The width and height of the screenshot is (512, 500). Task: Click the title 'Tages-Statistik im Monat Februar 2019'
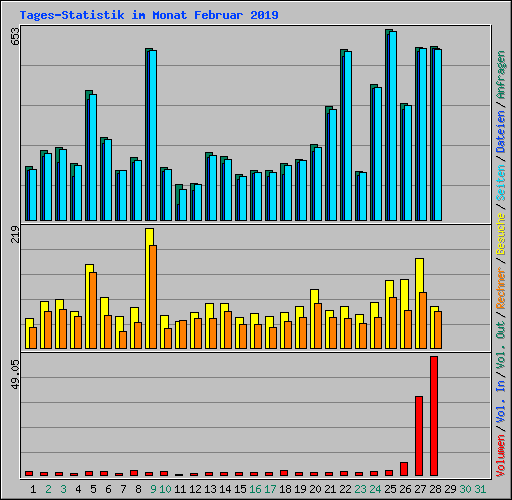149,15
